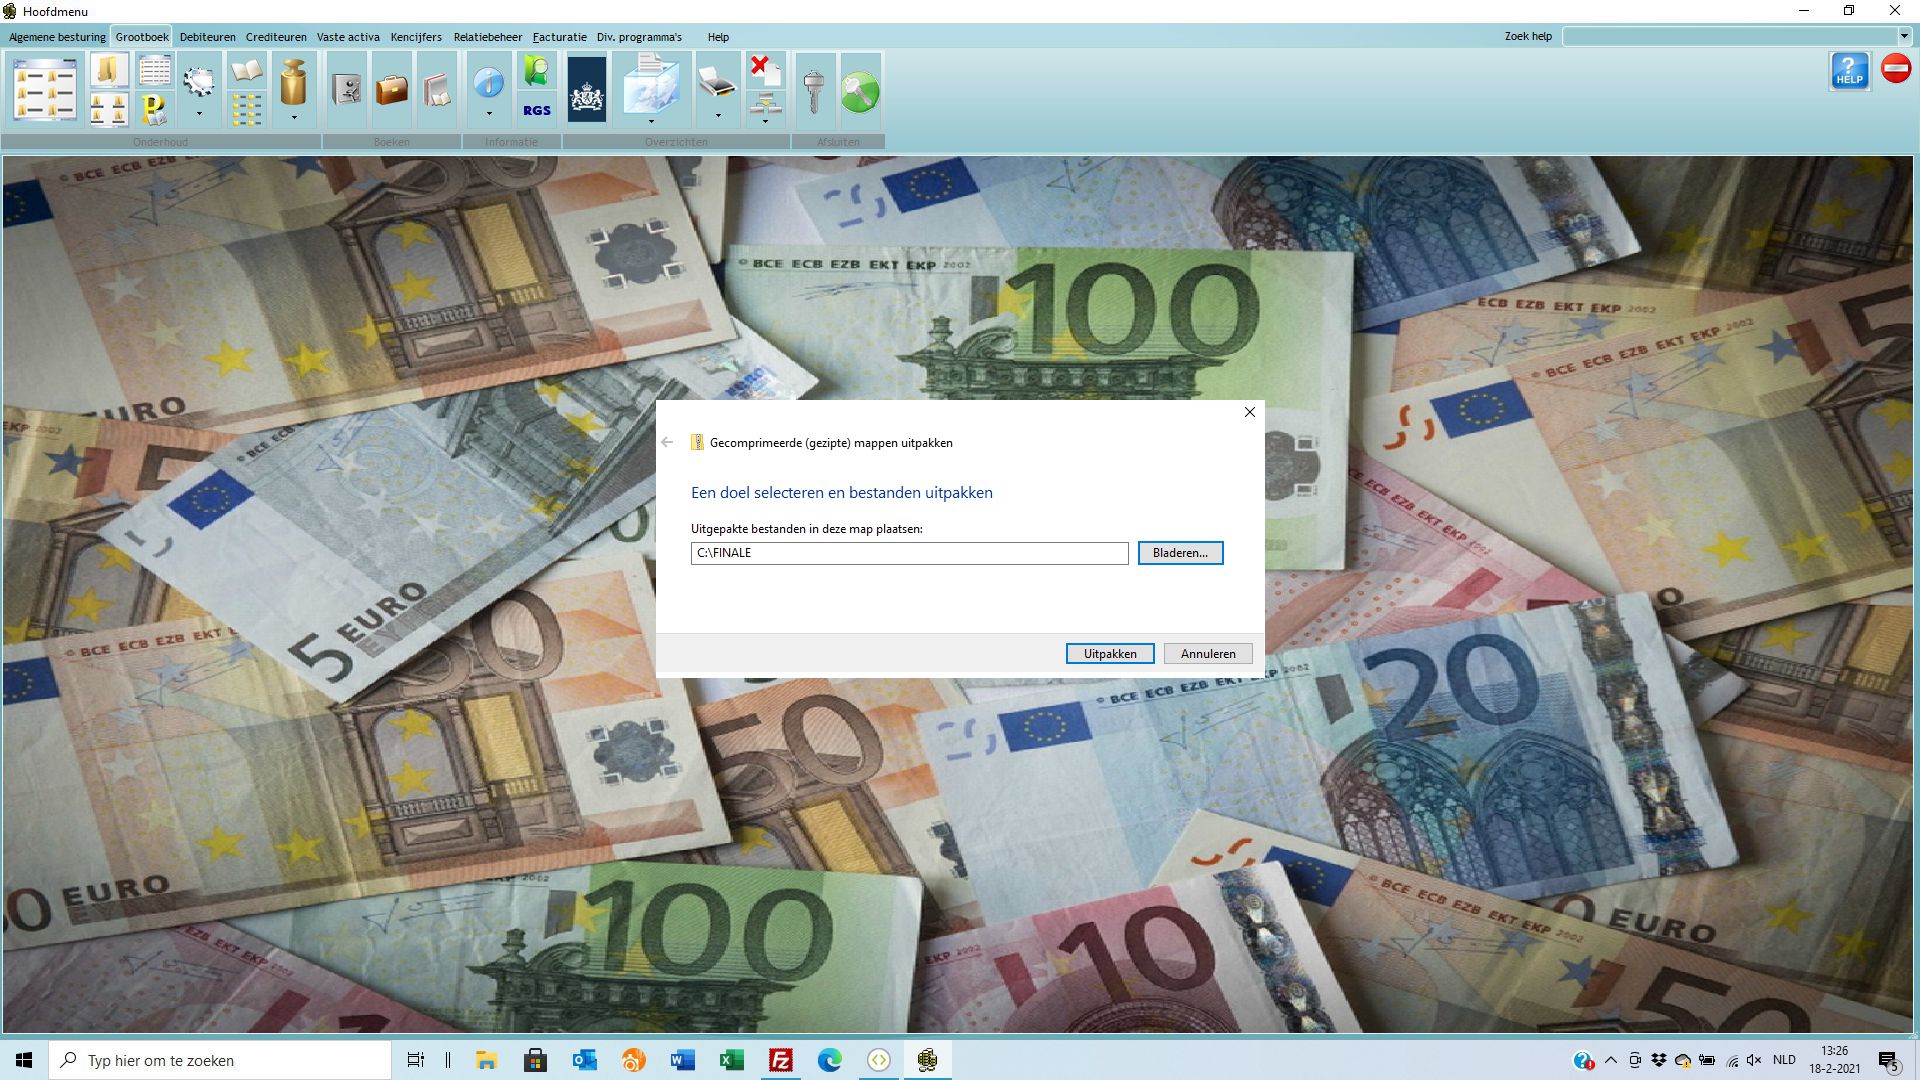Image resolution: width=1920 pixels, height=1080 pixels.
Task: Open the table list icon in Onderhoud
Action: [154, 70]
